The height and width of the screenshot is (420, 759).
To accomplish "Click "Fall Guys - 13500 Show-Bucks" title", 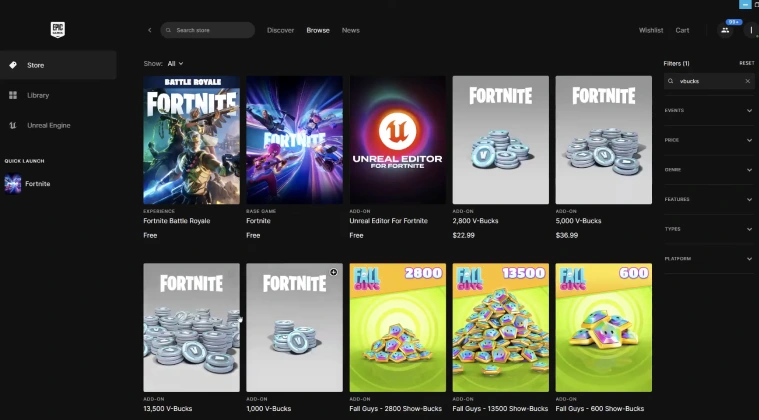I will click(x=501, y=408).
